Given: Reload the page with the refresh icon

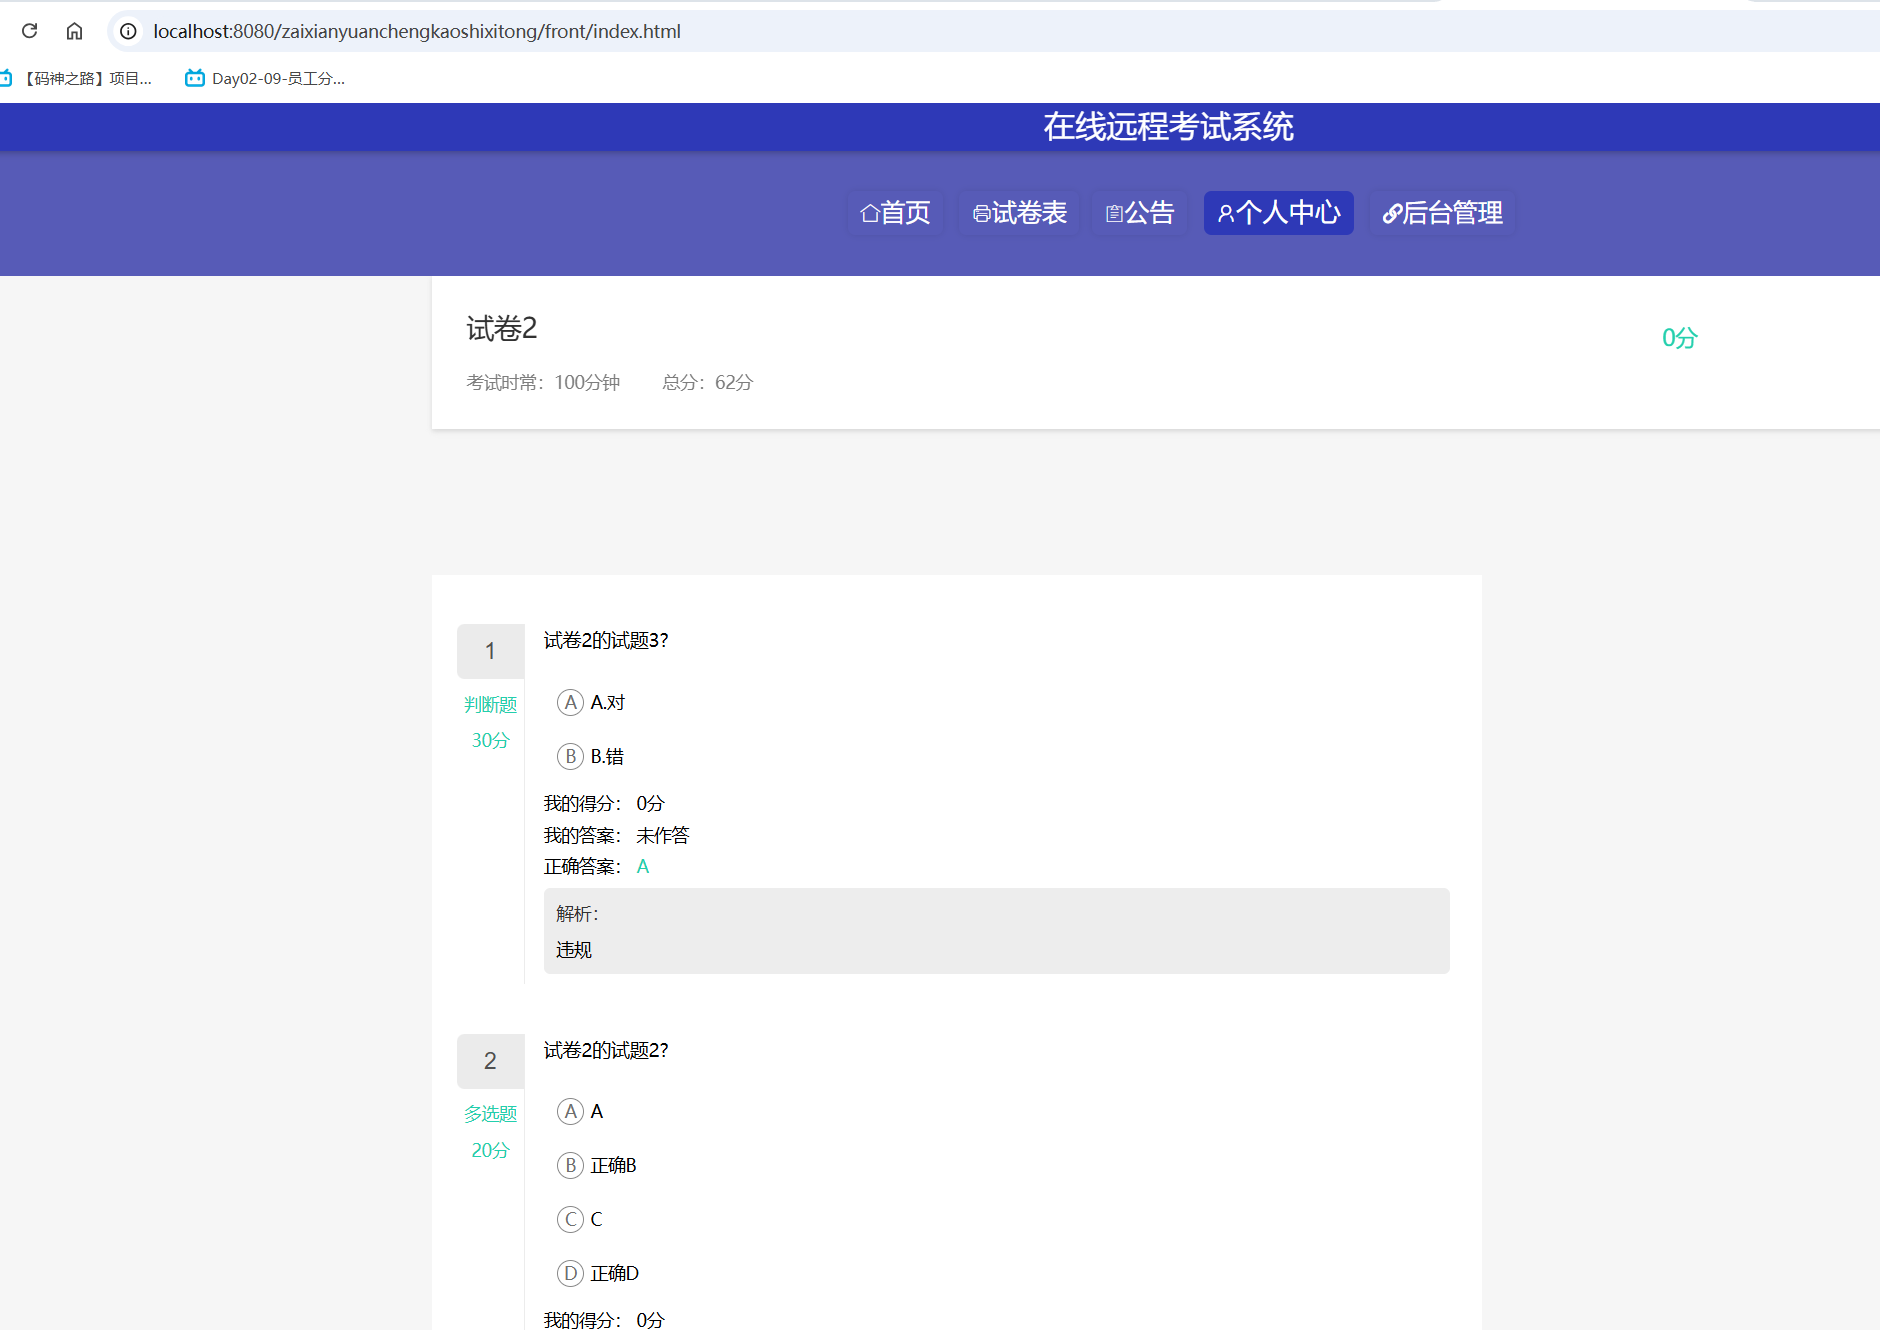Looking at the screenshot, I should 30,31.
